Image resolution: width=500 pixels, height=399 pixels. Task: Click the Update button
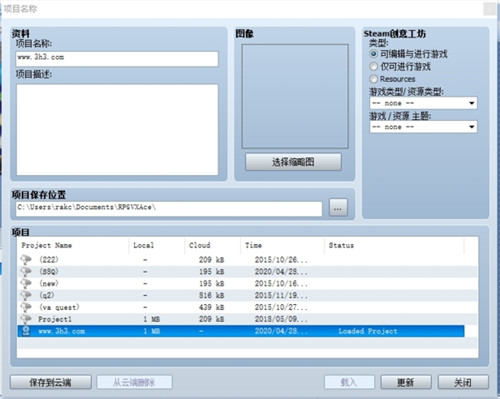click(x=406, y=382)
